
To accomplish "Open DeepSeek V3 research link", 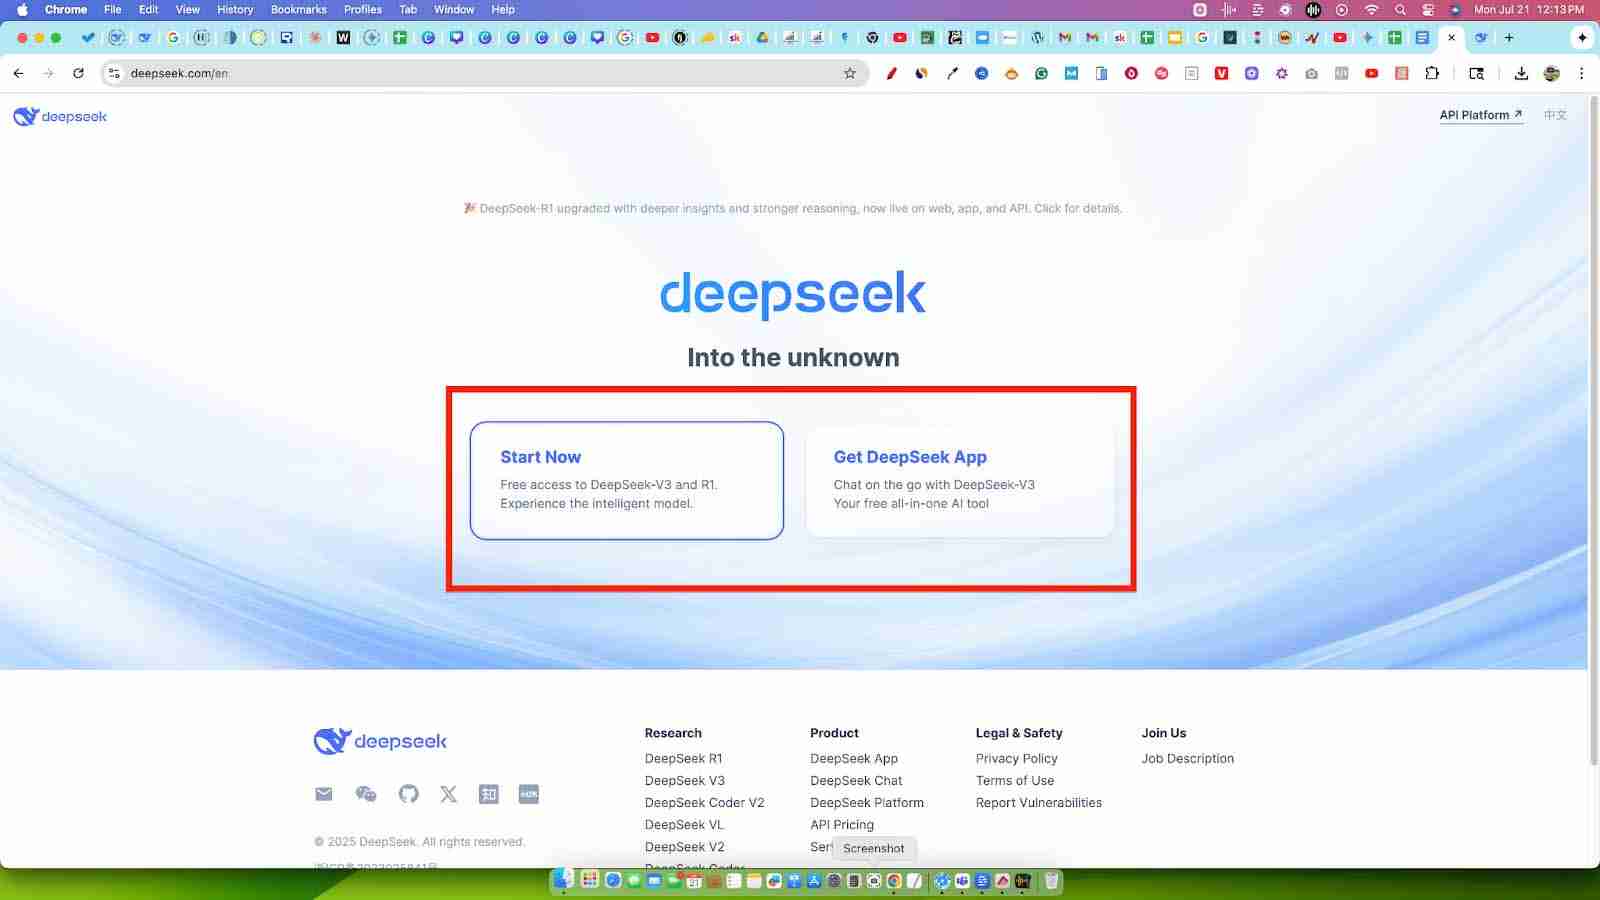I will click(685, 781).
